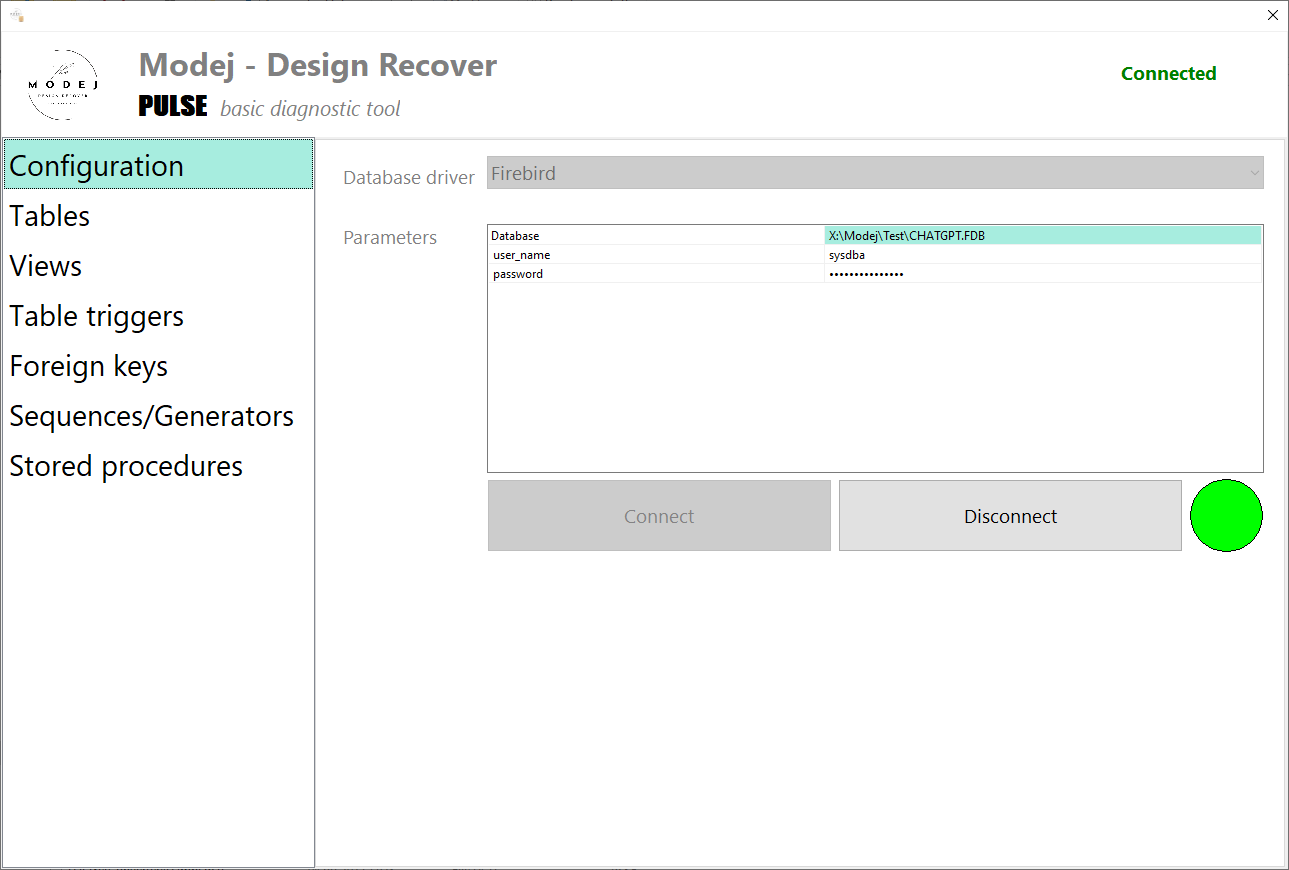Click the Modej - Design Recover title
This screenshot has height=870, width=1289.
[x=318, y=65]
